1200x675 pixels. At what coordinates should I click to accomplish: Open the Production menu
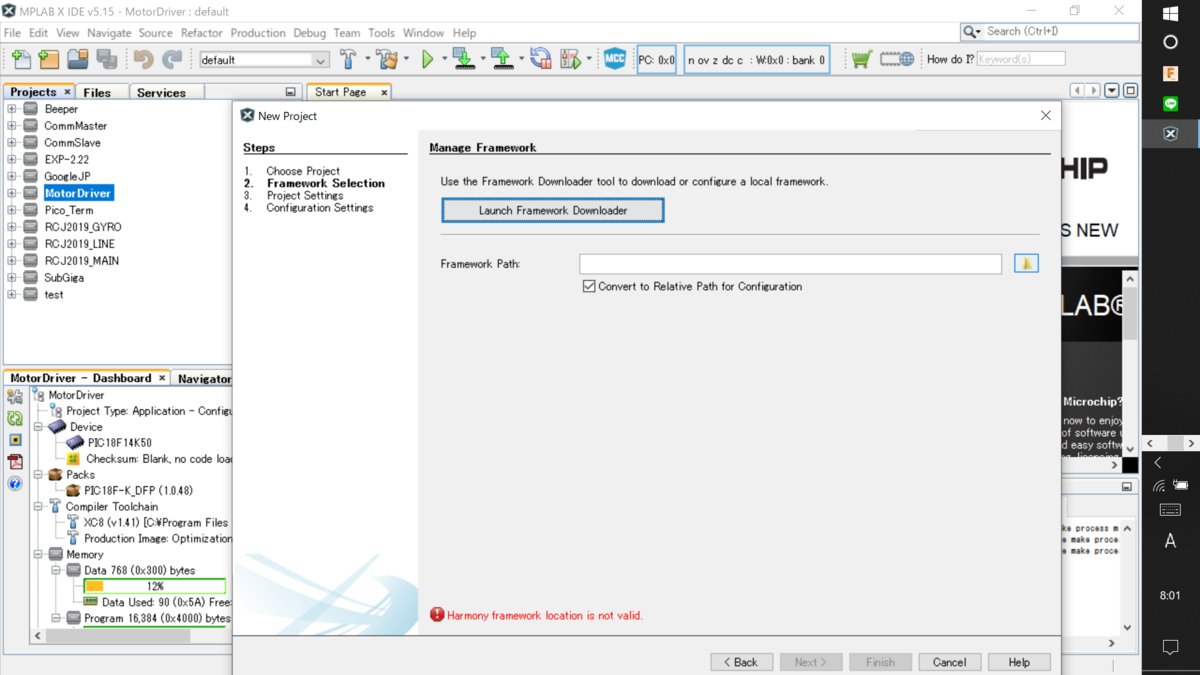pyautogui.click(x=258, y=33)
